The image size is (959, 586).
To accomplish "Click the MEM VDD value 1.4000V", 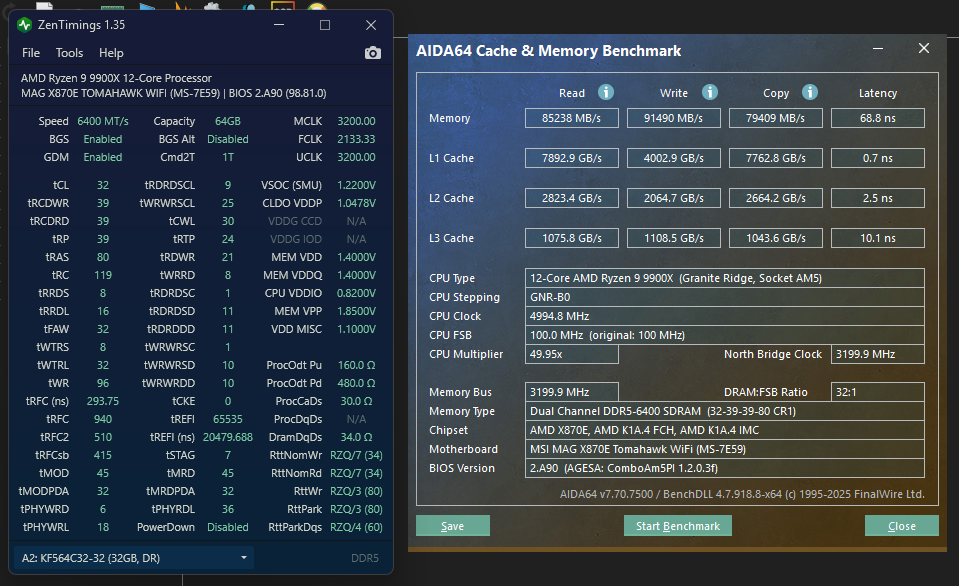I will point(357,257).
